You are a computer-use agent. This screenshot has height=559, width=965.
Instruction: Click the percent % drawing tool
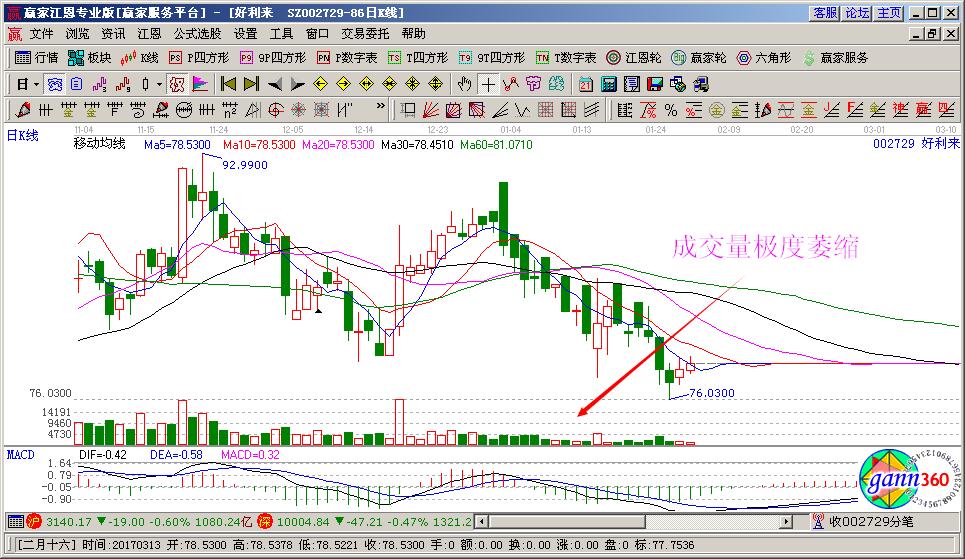point(670,109)
